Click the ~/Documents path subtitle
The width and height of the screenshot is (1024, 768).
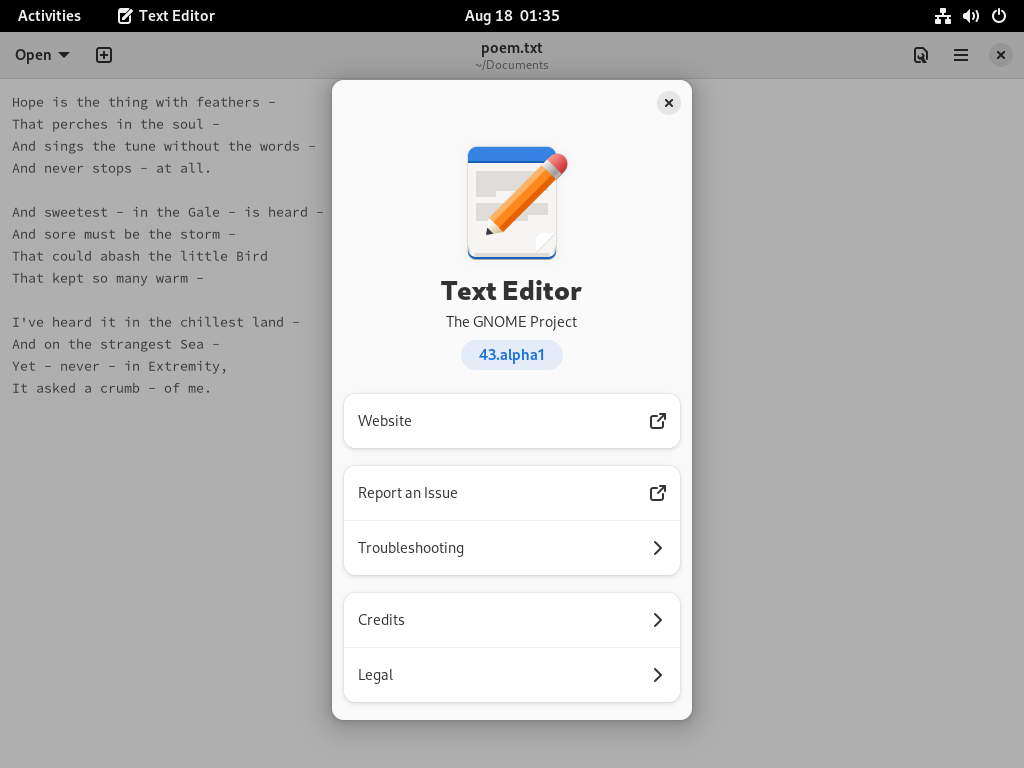click(x=511, y=65)
